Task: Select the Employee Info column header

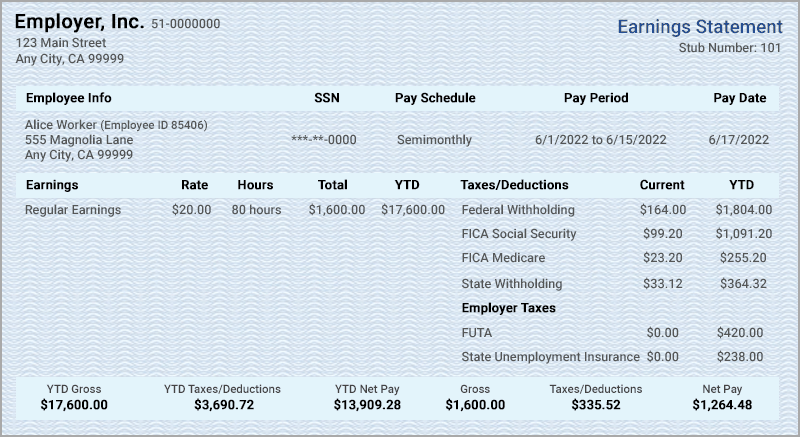Action: (68, 98)
